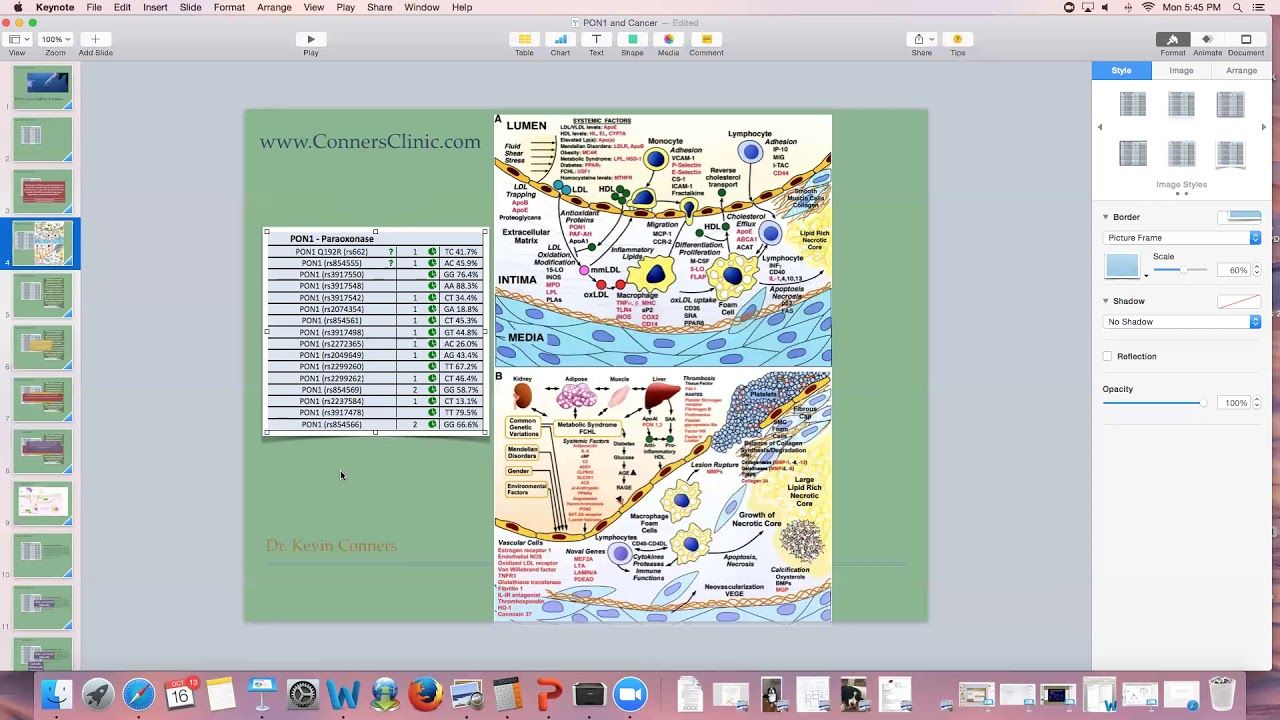Viewport: 1280px width, 720px height.
Task: Select slide 9 thumbnail in navigator
Action: pos(43,501)
